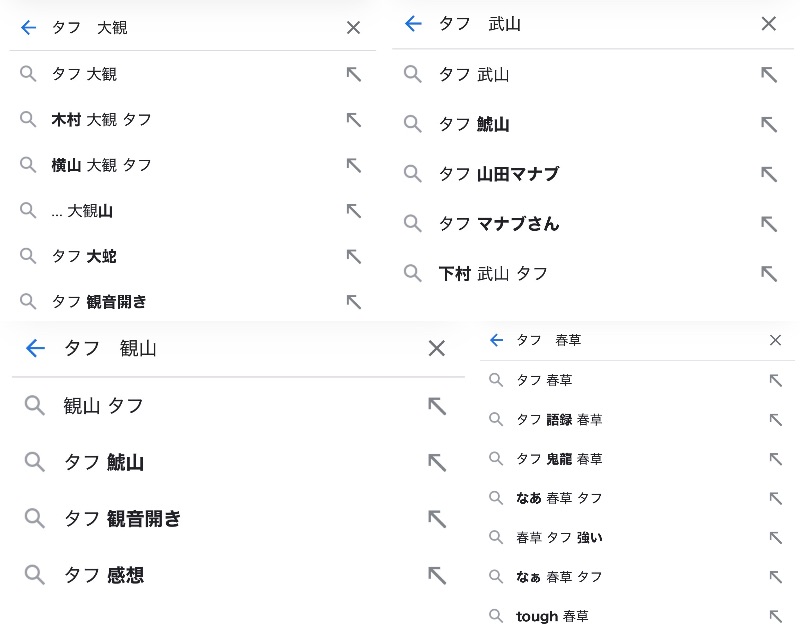
Task: Click search icon beside タフ 大蛇
Action: (28, 256)
